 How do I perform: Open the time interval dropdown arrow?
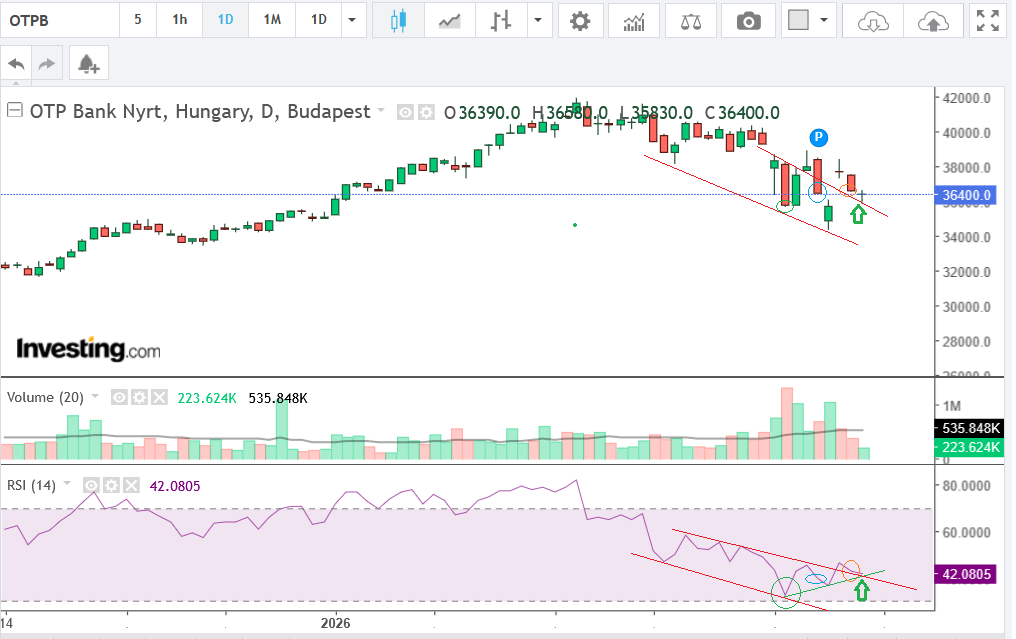pyautogui.click(x=351, y=20)
